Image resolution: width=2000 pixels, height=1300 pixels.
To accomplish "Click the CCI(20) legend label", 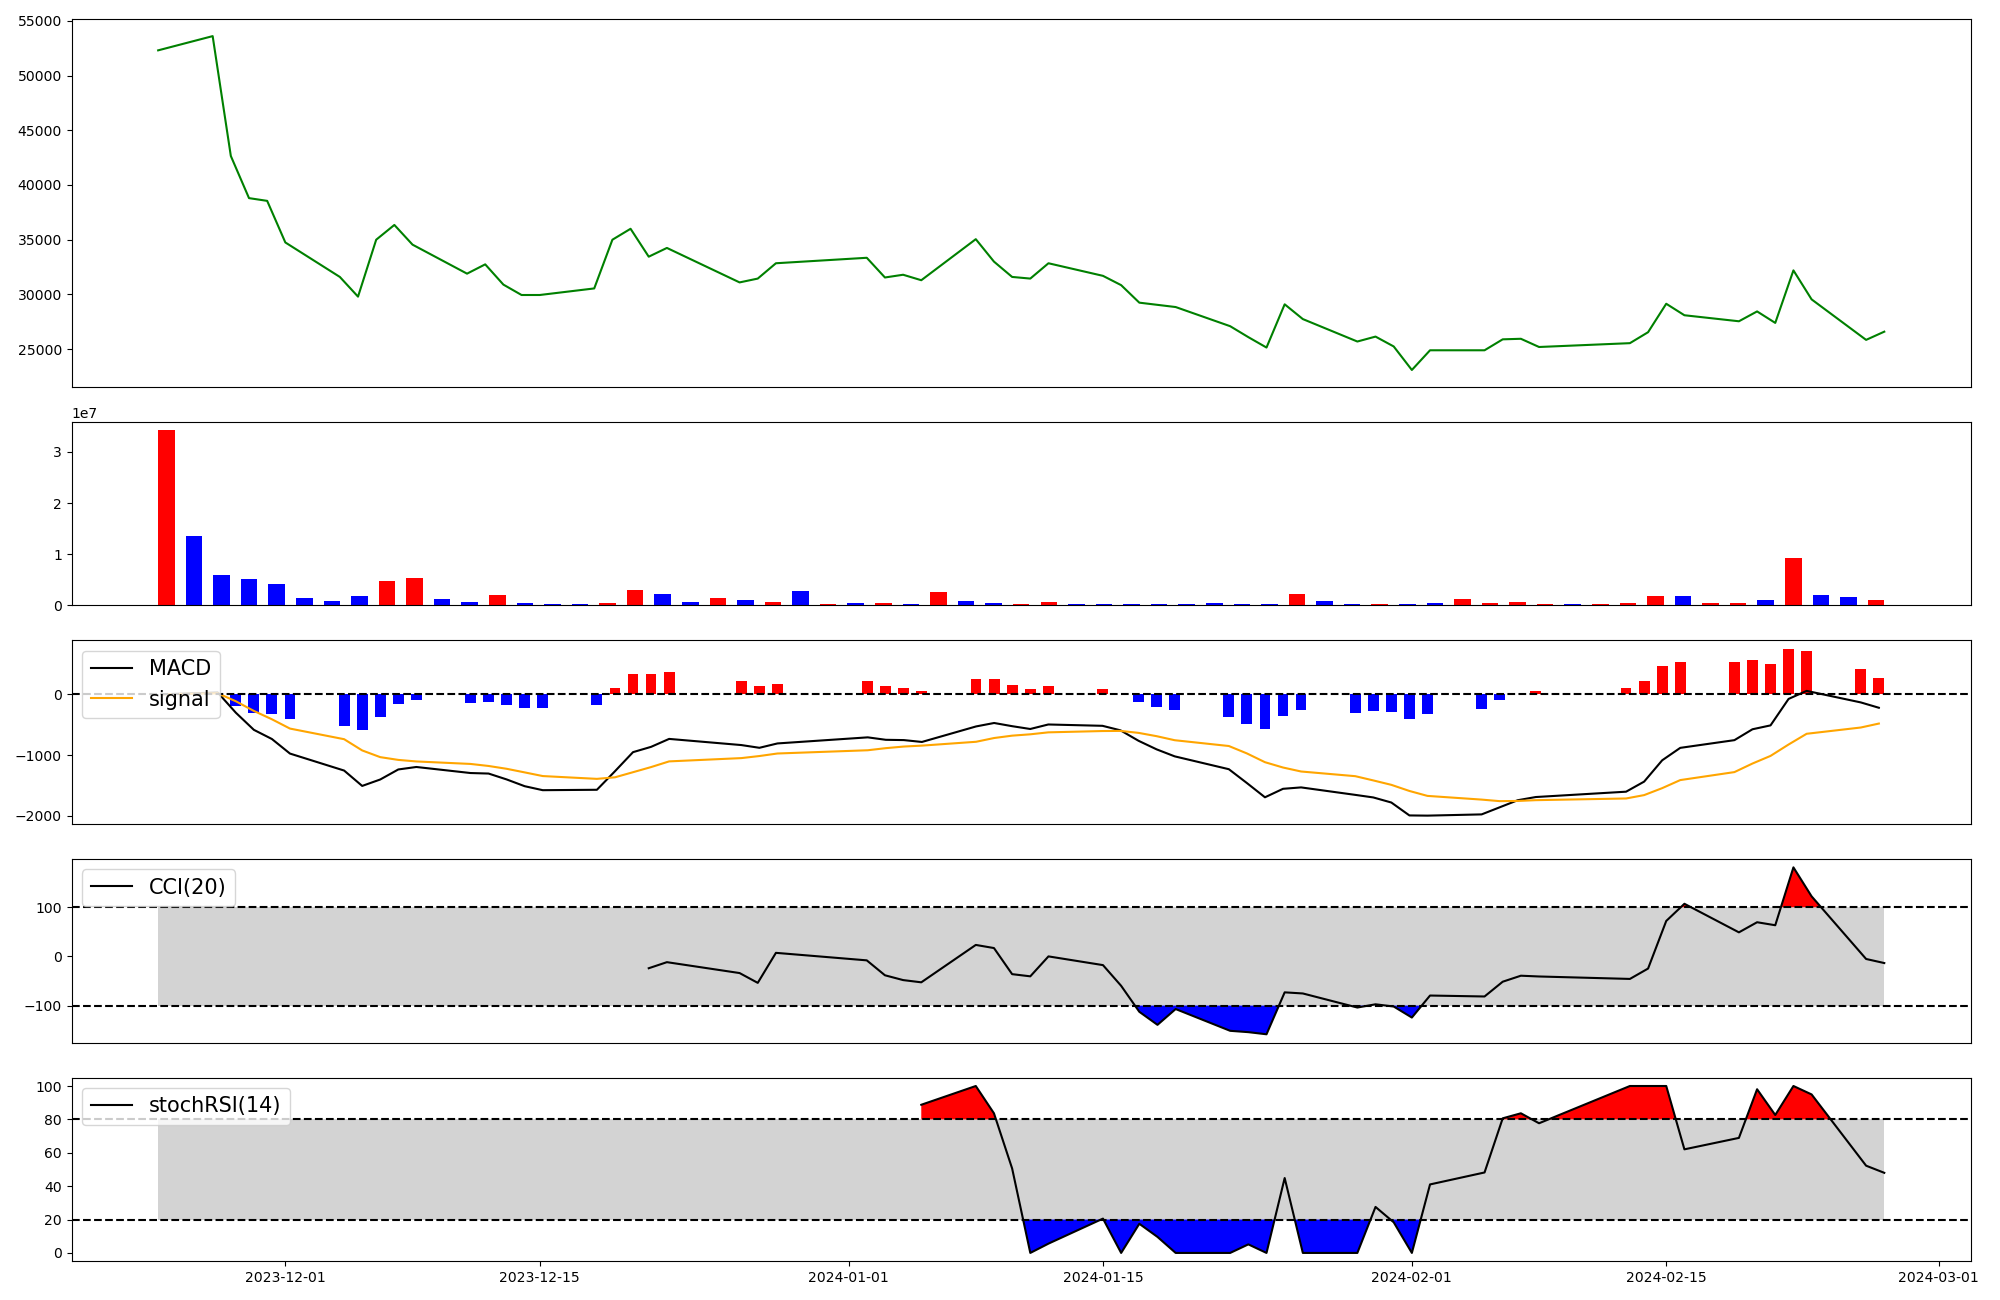I will (186, 887).
